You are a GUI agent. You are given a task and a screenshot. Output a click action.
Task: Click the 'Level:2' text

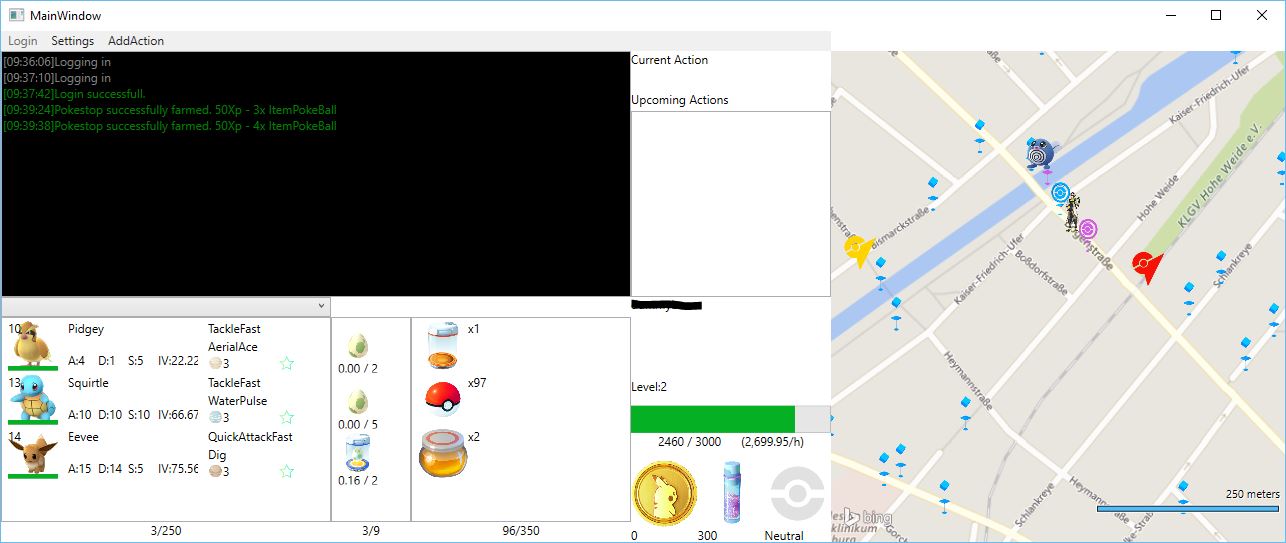[x=650, y=387]
